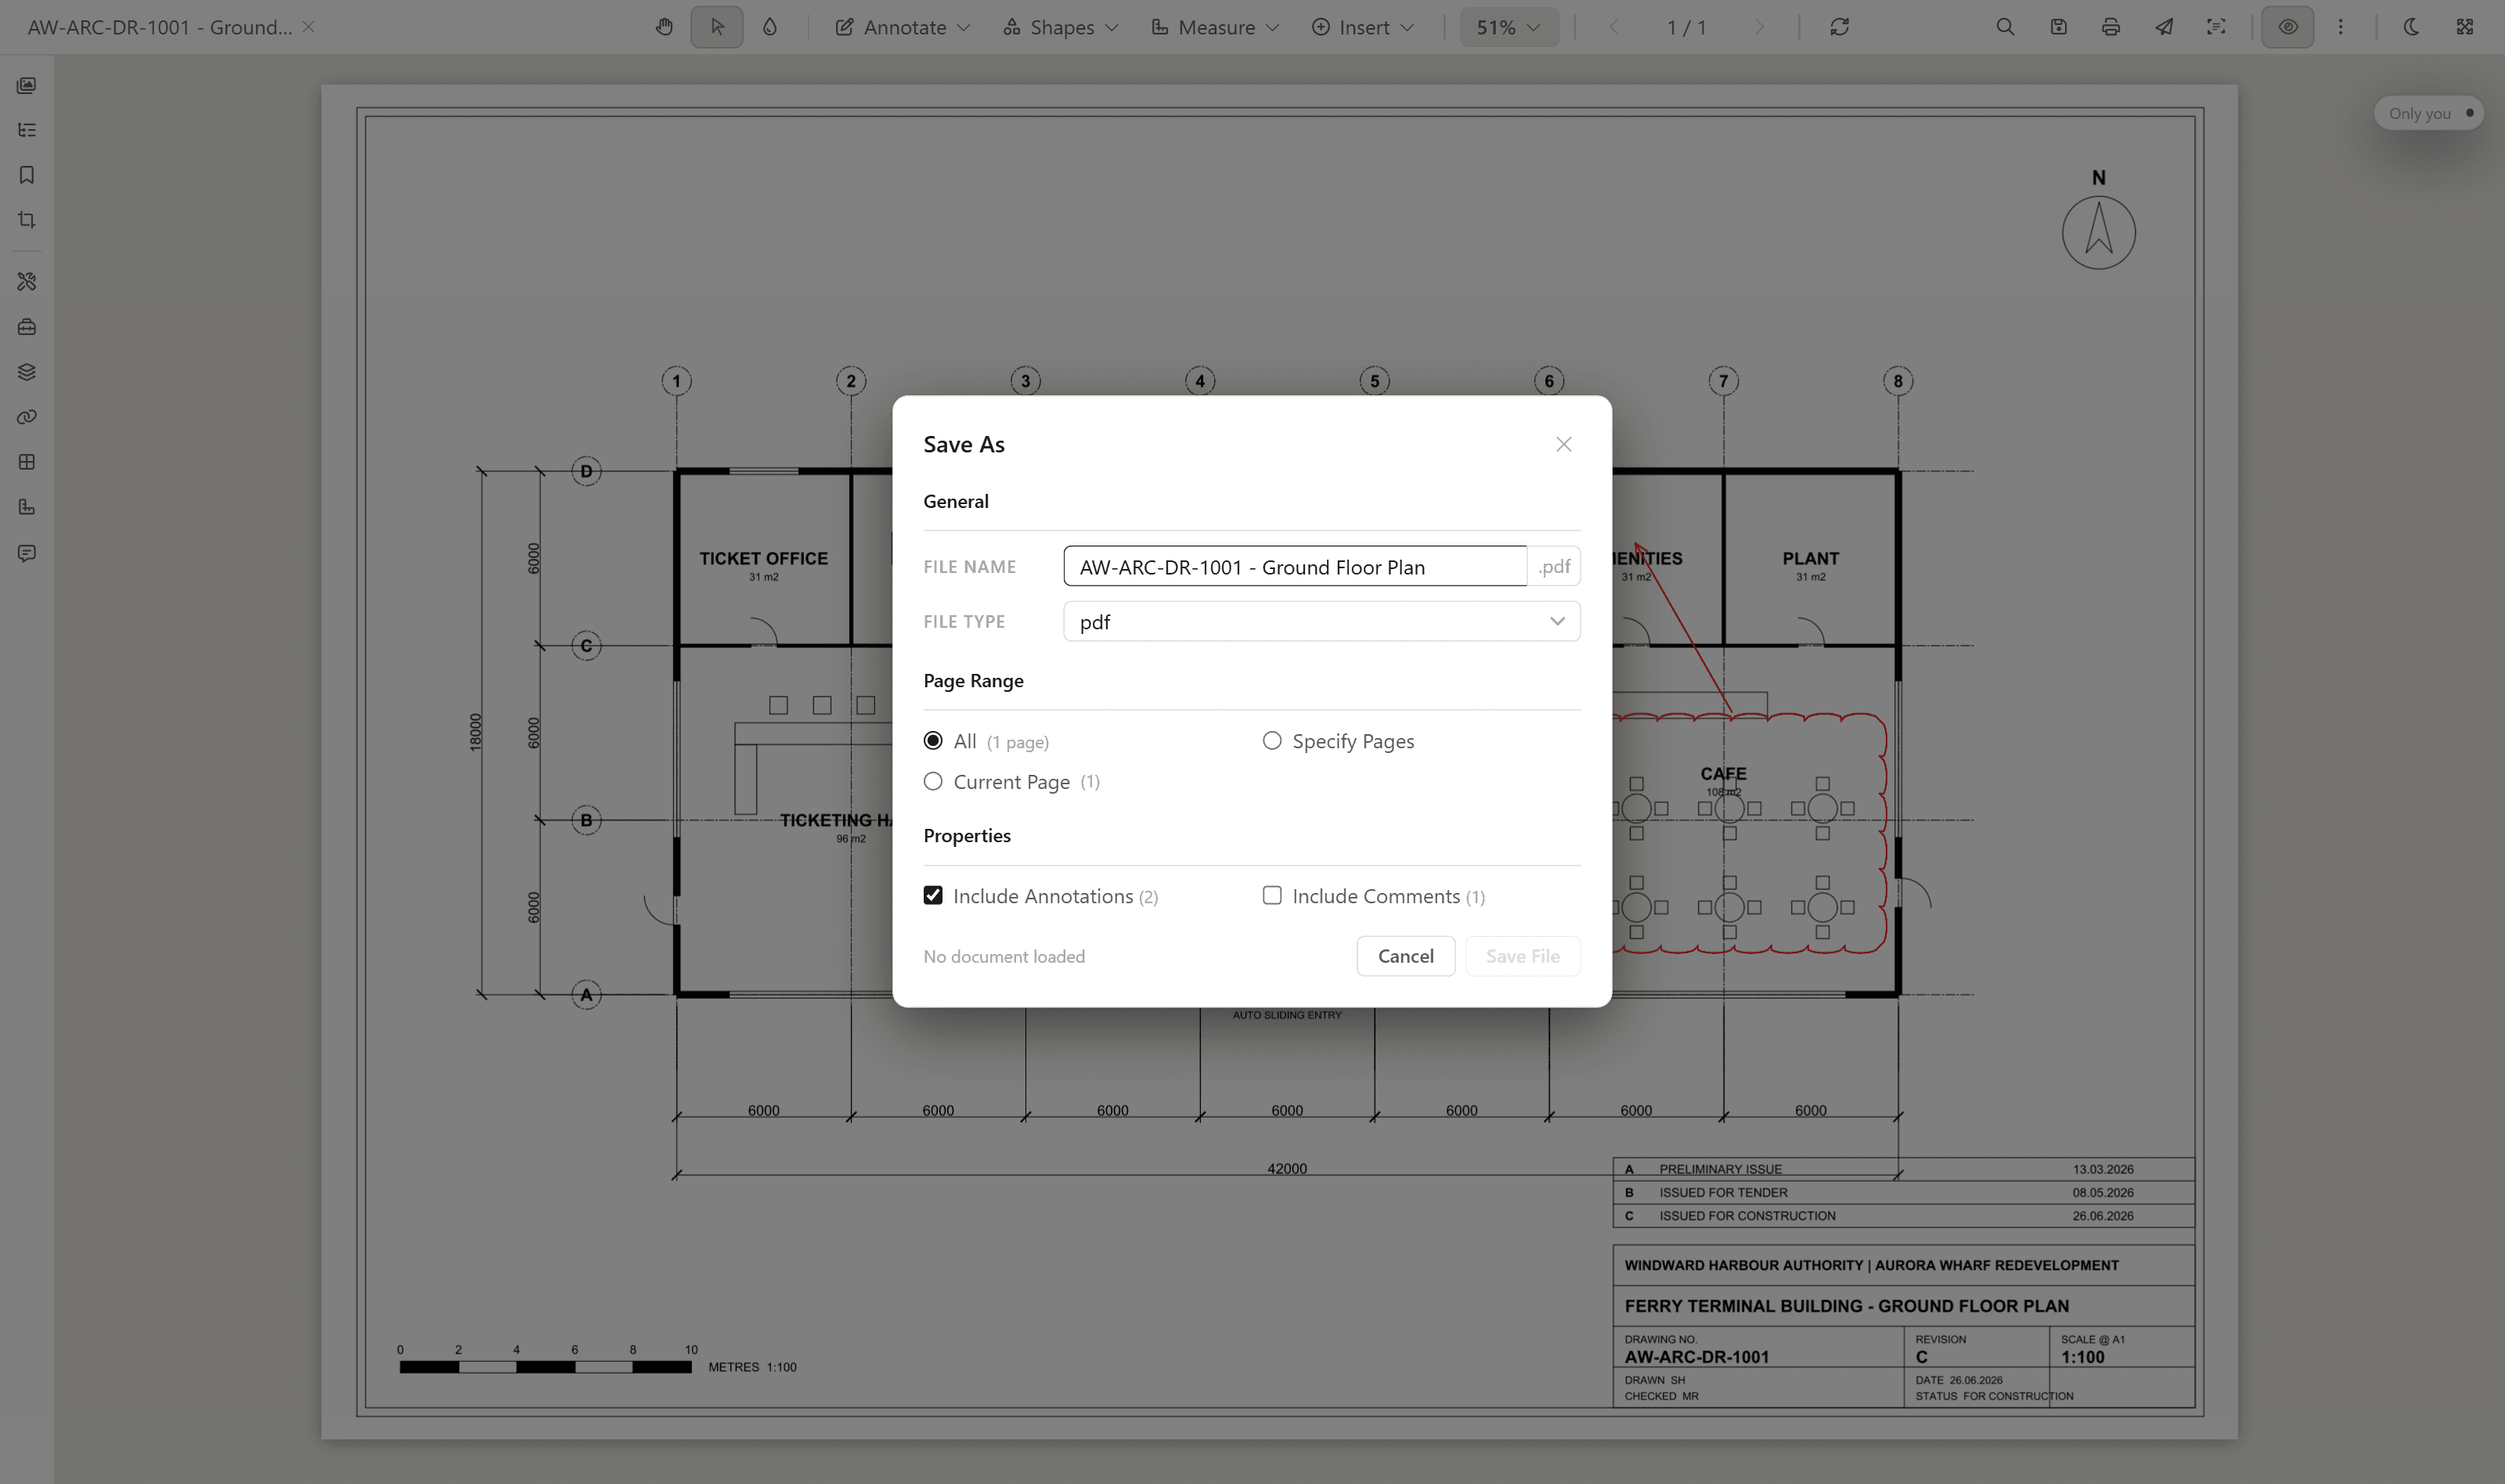The width and height of the screenshot is (2505, 1484).
Task: Open the toolbox briefcase sidebar icon
Action: (x=27, y=327)
